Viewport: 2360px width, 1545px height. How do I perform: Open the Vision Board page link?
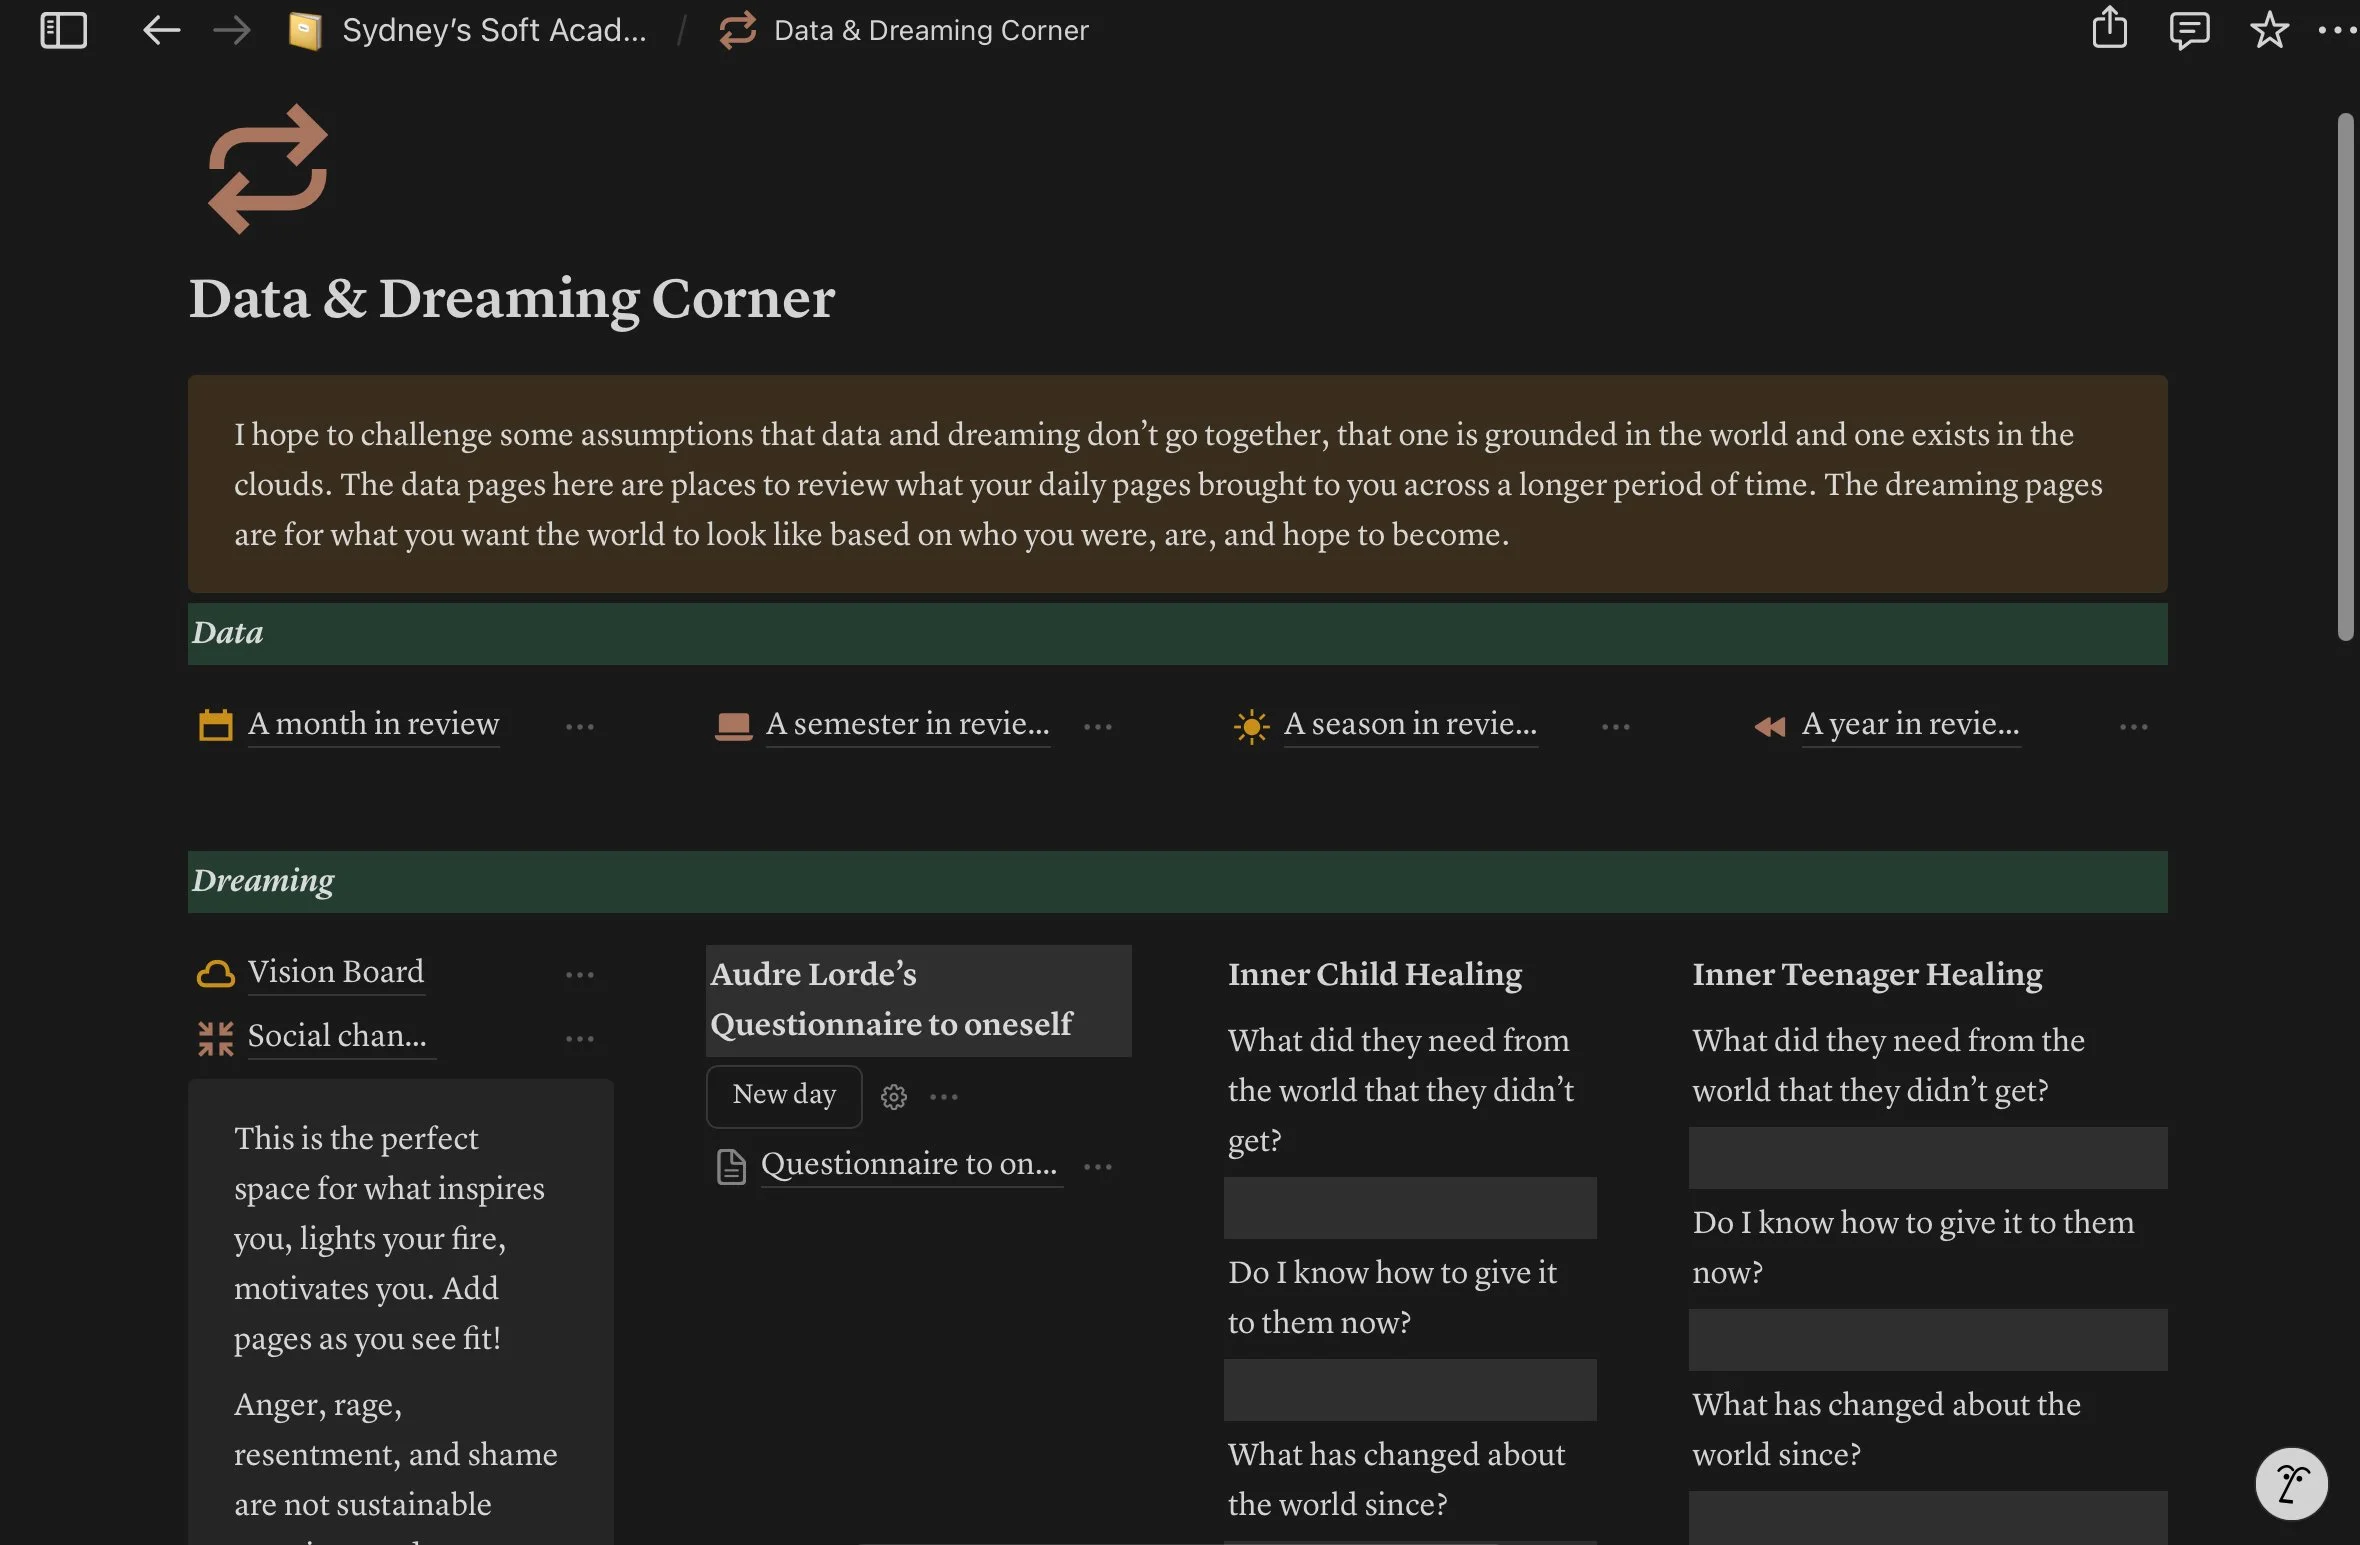(x=335, y=972)
